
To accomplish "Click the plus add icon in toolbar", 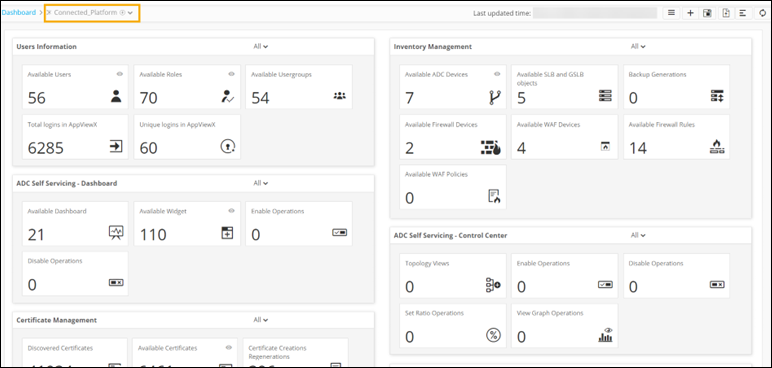I will click(x=690, y=13).
